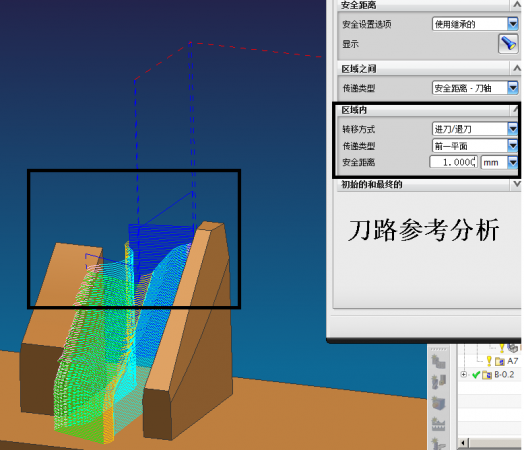Click the A7 folder icon
The height and width of the screenshot is (450, 524).
[500, 361]
